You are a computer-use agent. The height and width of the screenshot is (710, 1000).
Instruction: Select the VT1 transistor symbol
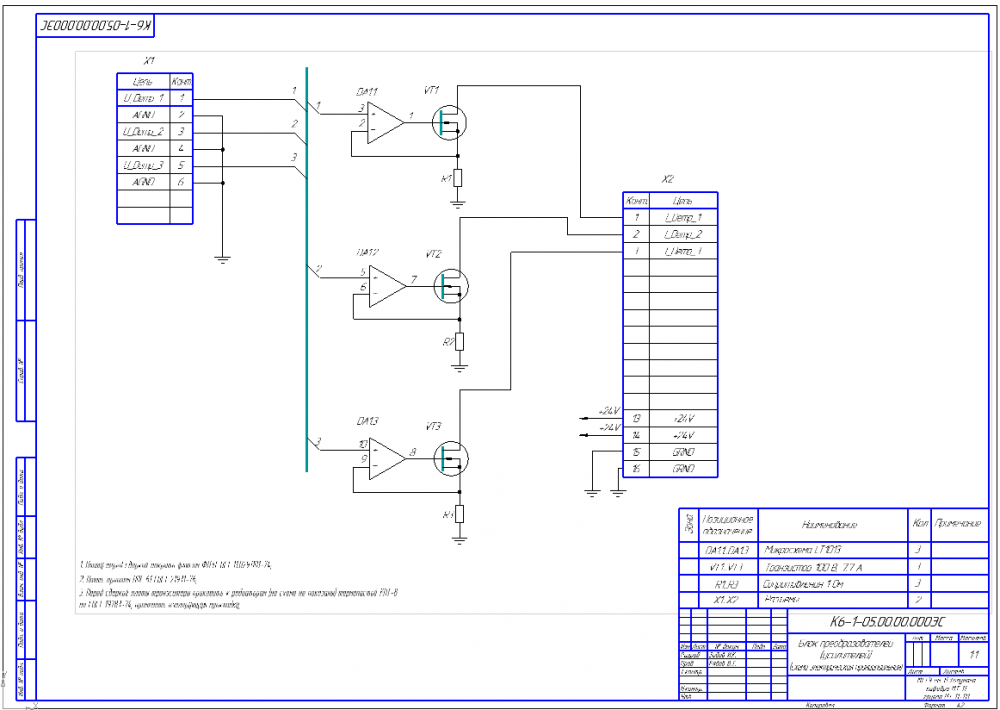(451, 123)
